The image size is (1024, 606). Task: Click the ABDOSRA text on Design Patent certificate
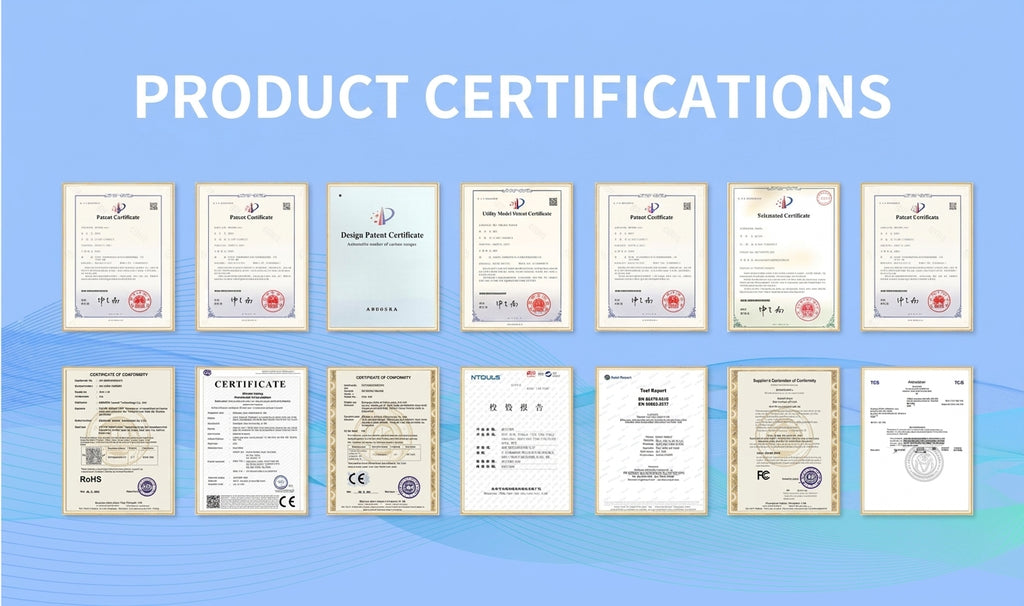(382, 309)
